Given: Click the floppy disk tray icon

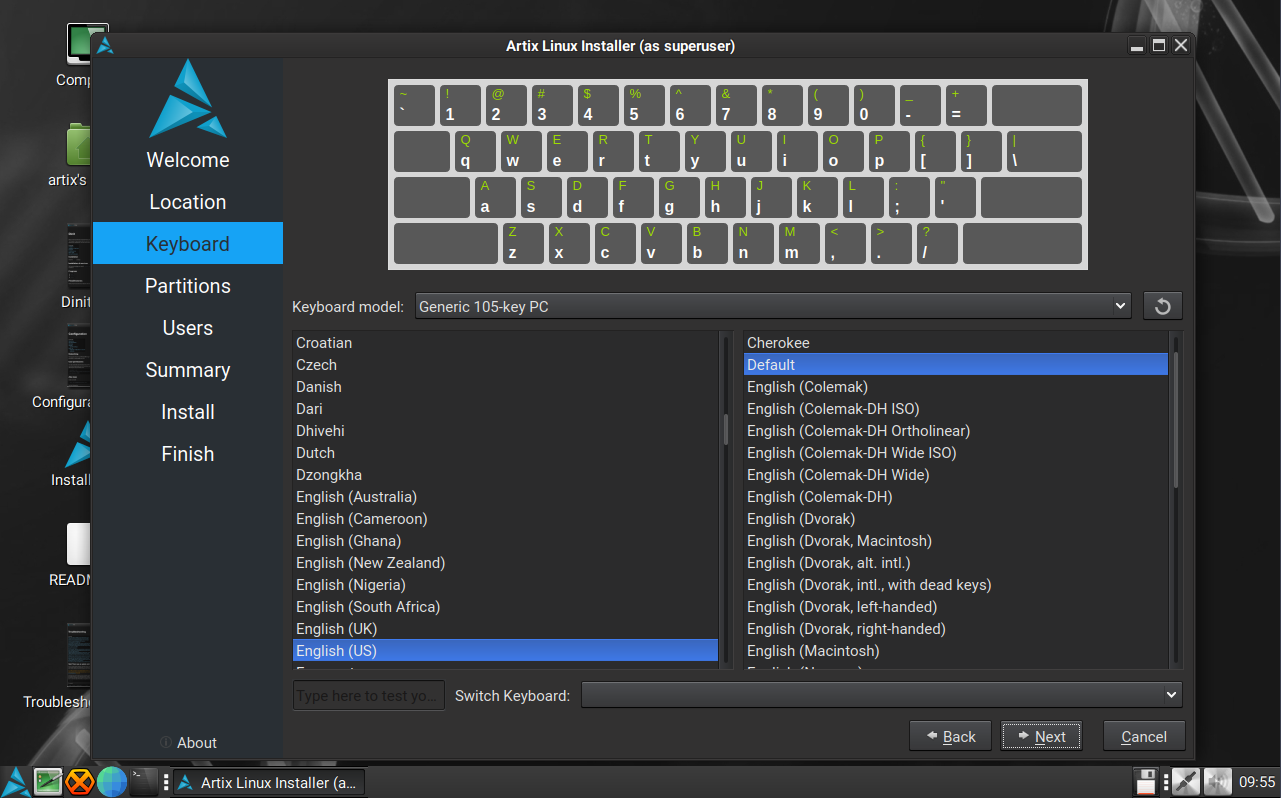Looking at the screenshot, I should (1146, 781).
